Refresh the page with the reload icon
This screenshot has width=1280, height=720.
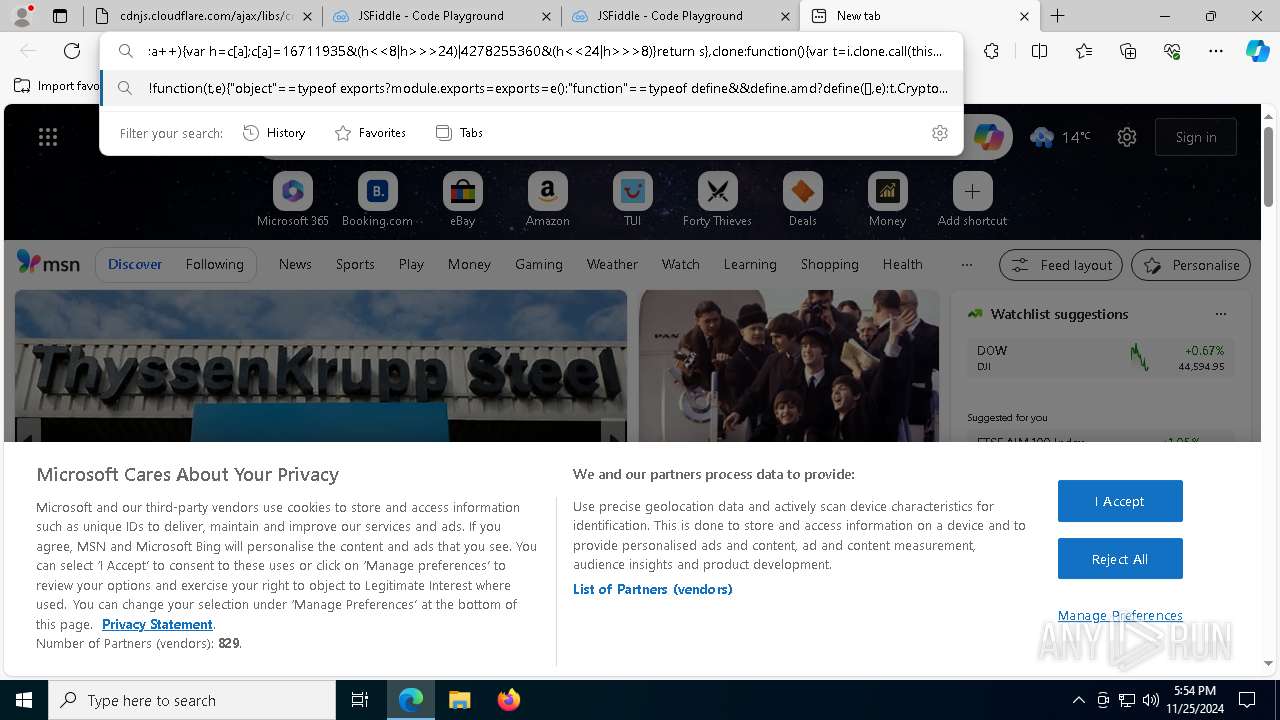pos(72,51)
